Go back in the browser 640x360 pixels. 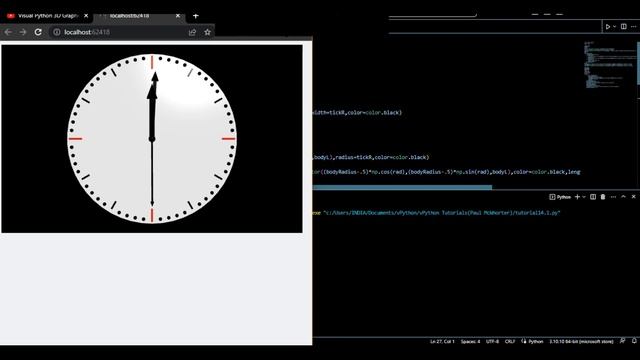coord(8,32)
